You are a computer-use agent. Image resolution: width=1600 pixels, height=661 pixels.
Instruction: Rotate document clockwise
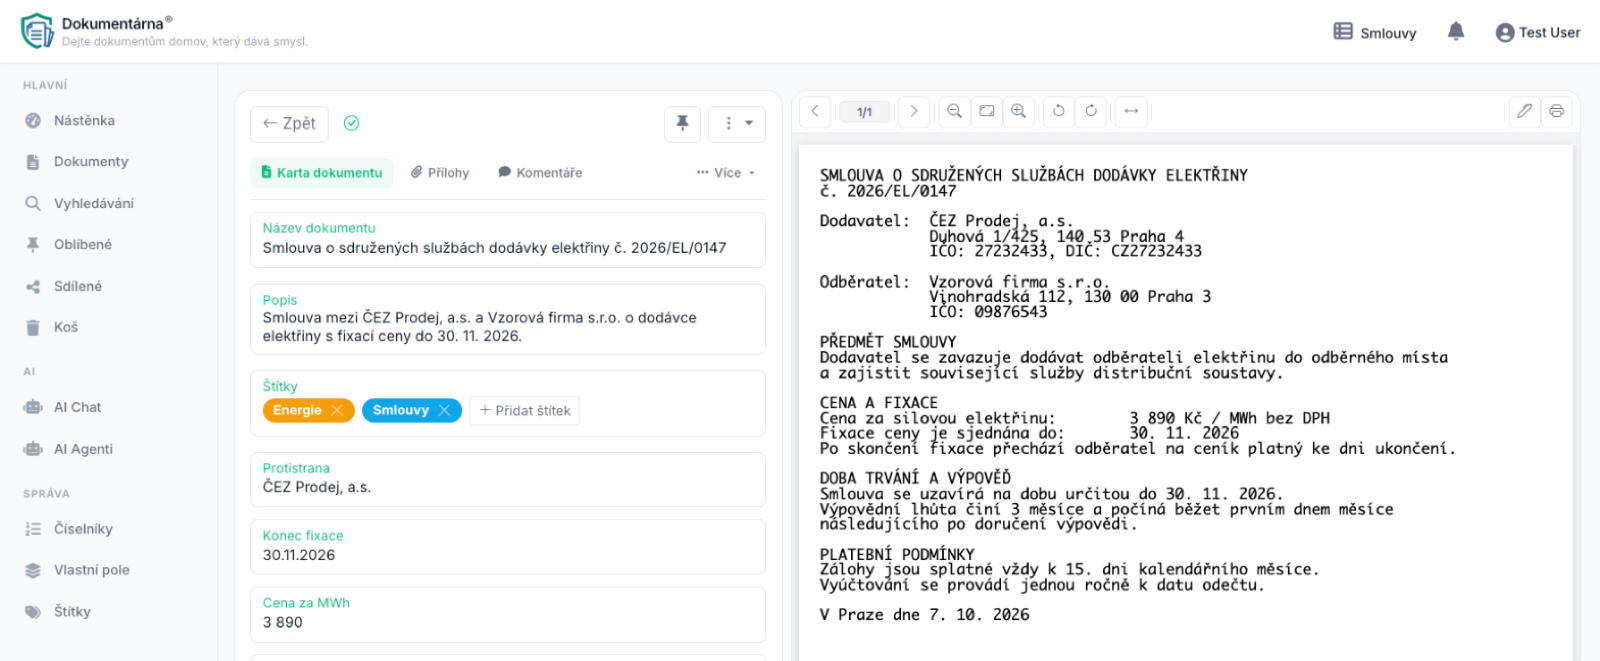tap(1091, 111)
